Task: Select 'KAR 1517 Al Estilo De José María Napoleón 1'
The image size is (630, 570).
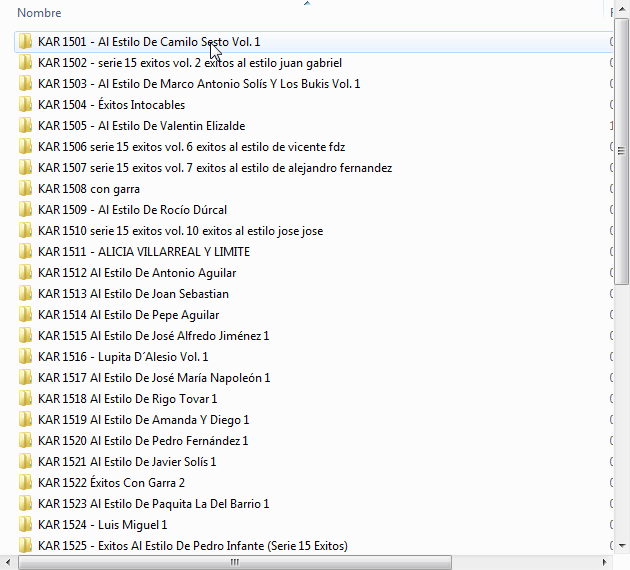Action: [154, 378]
